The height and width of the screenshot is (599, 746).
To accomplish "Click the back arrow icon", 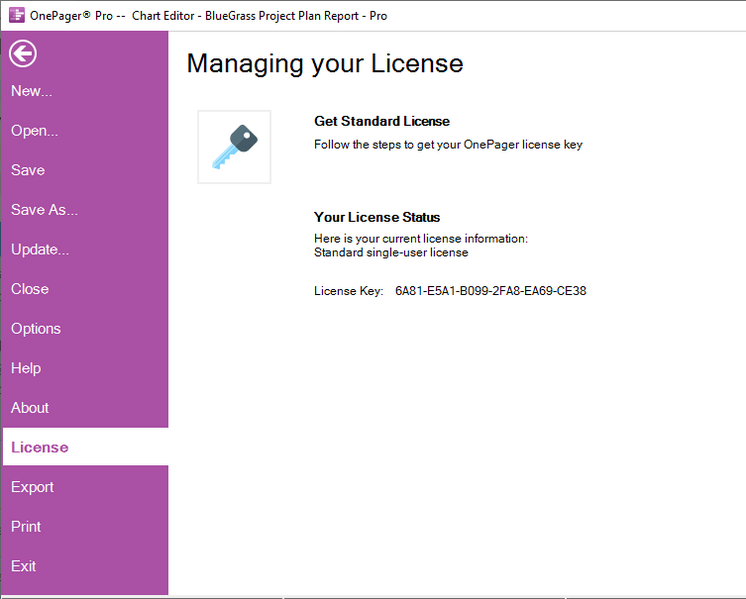I will (23, 53).
